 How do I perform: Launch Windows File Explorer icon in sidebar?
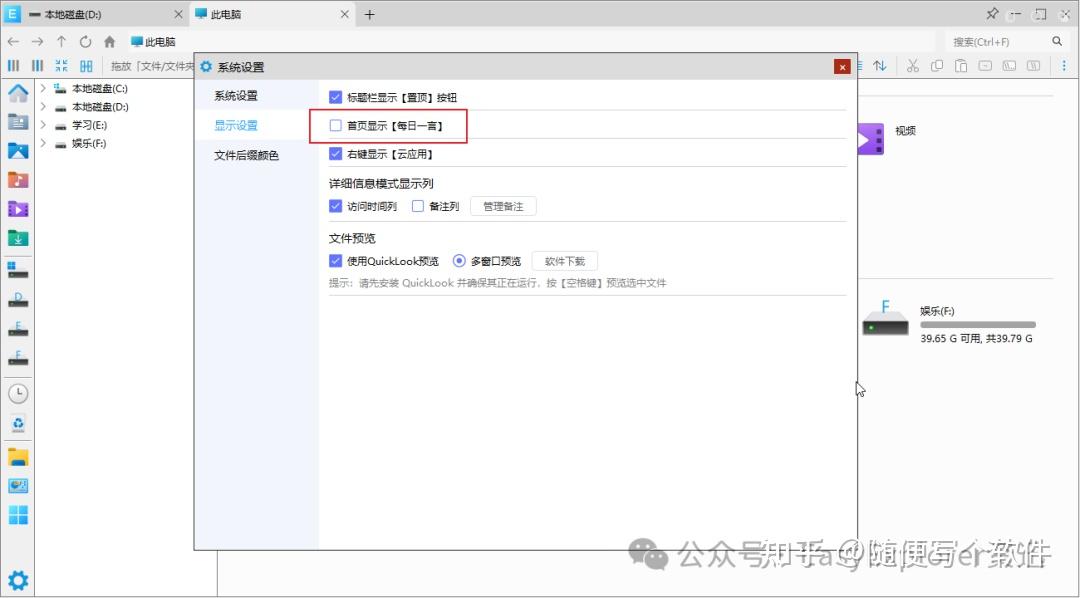(18, 457)
